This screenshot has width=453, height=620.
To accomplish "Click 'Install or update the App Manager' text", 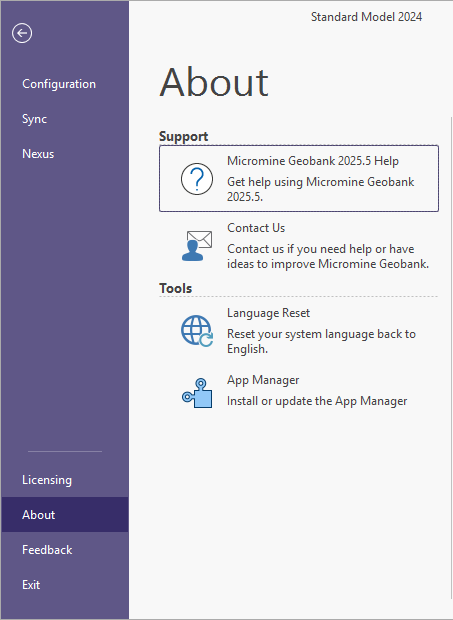I will (x=317, y=401).
